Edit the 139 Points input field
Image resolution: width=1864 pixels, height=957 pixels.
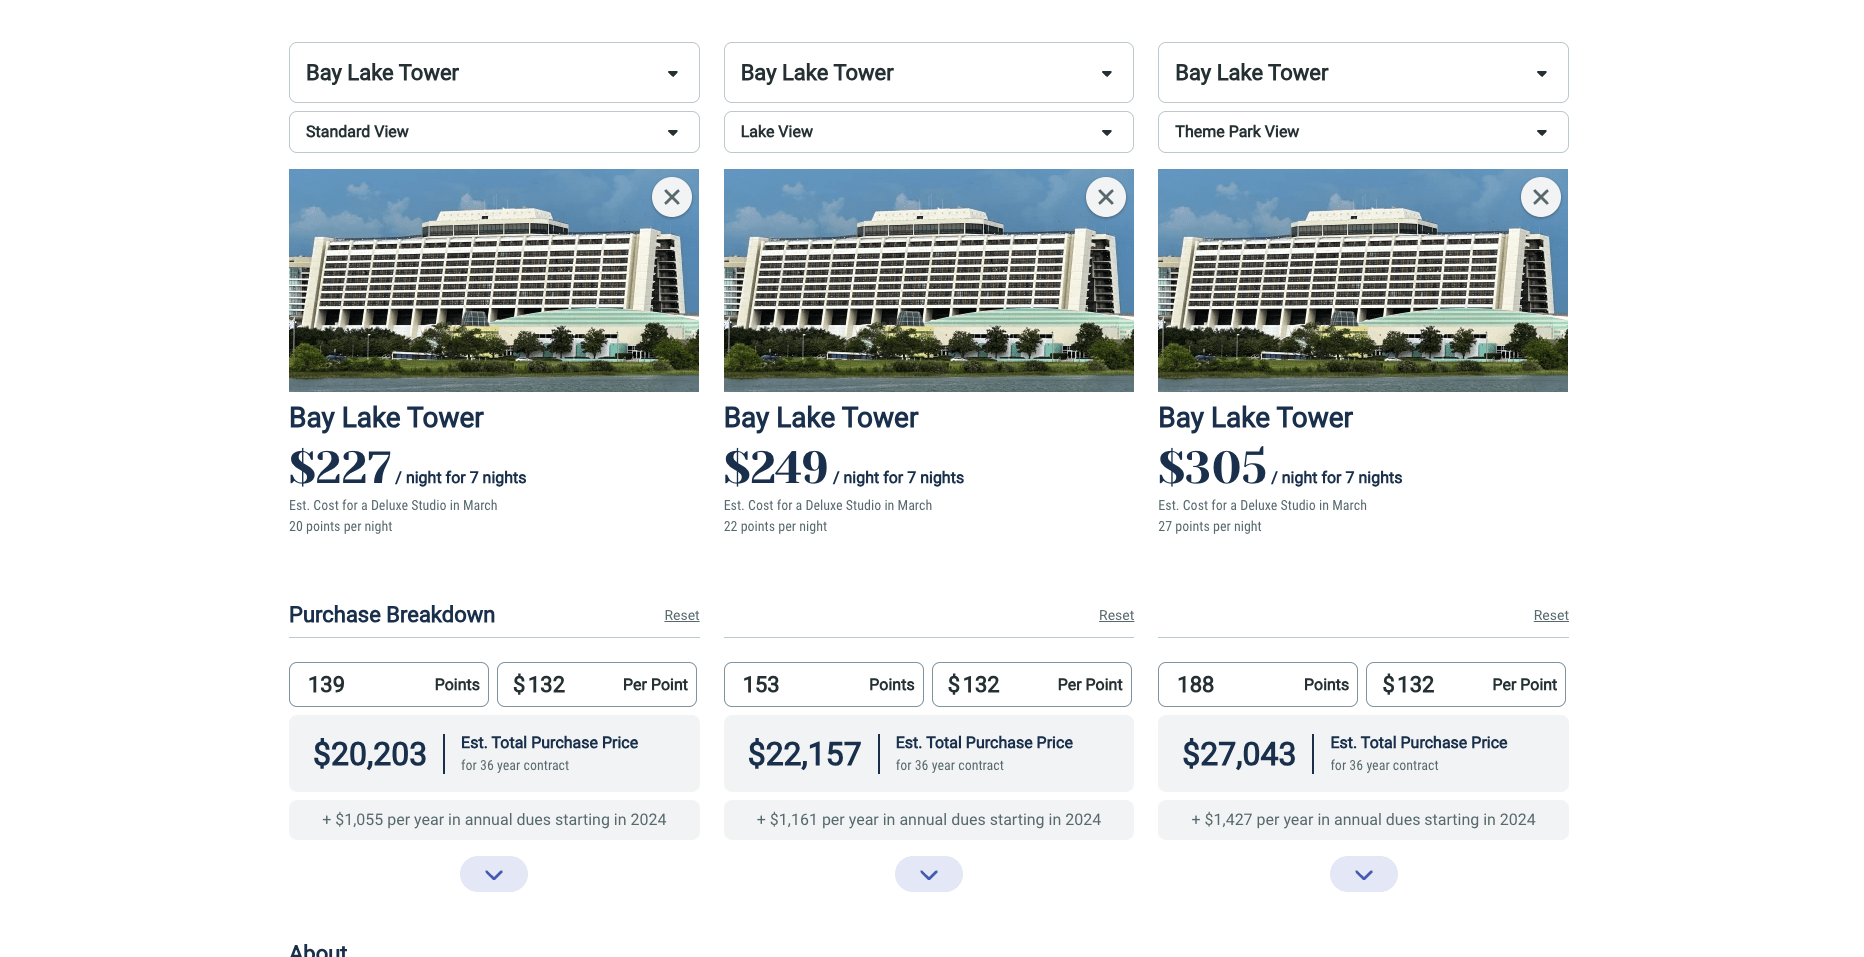(x=389, y=685)
